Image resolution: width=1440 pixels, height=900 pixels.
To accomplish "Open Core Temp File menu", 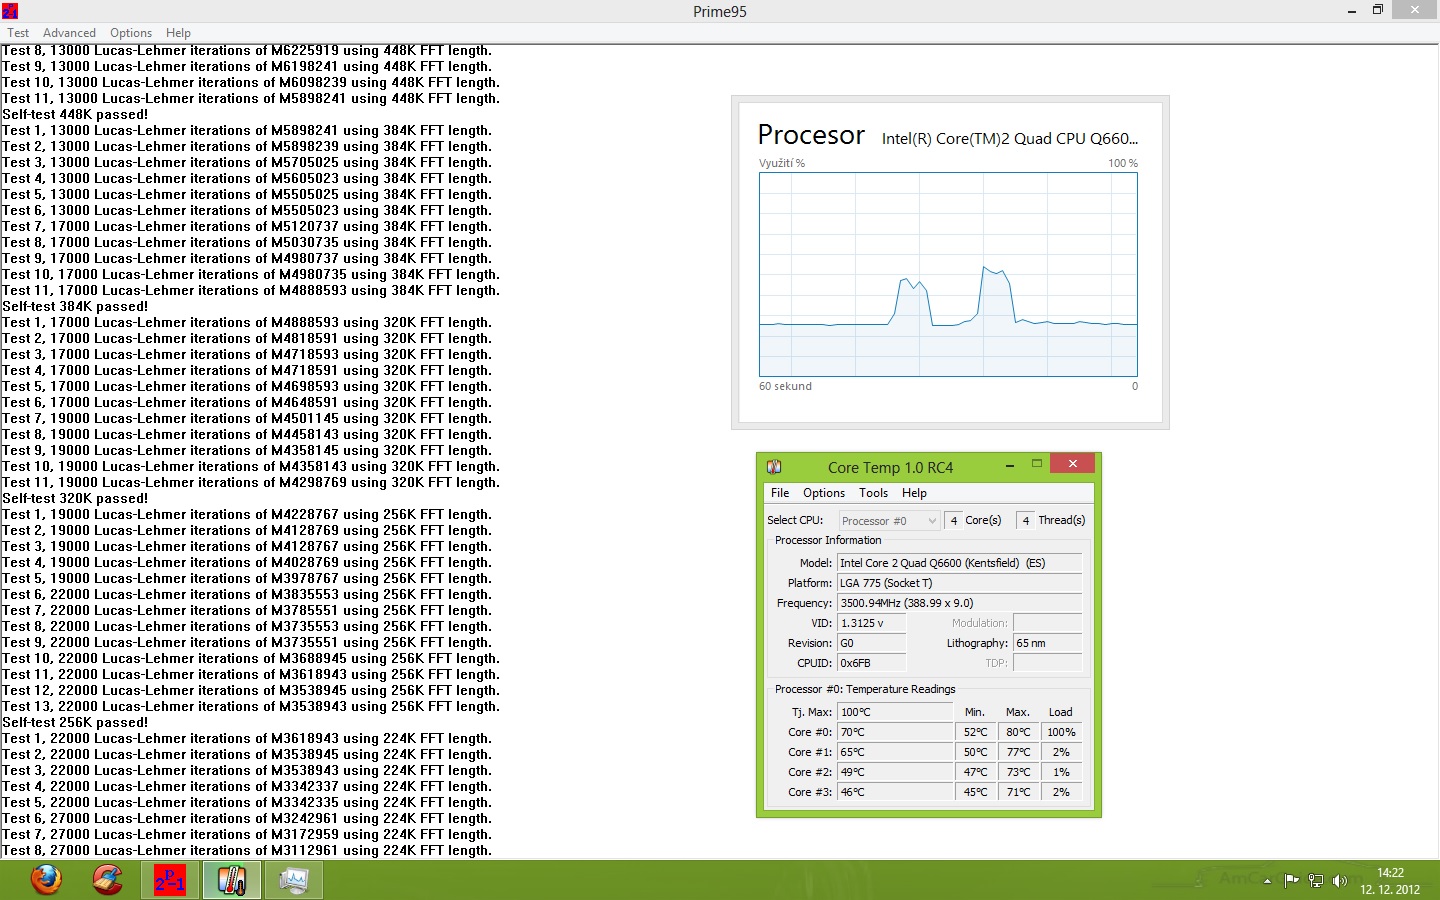I will [x=780, y=493].
